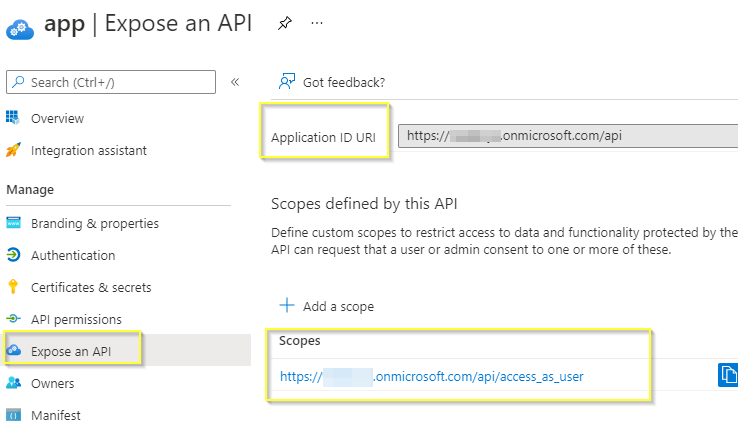The height and width of the screenshot is (442, 738).
Task: Click Add a scope
Action: coord(338,307)
